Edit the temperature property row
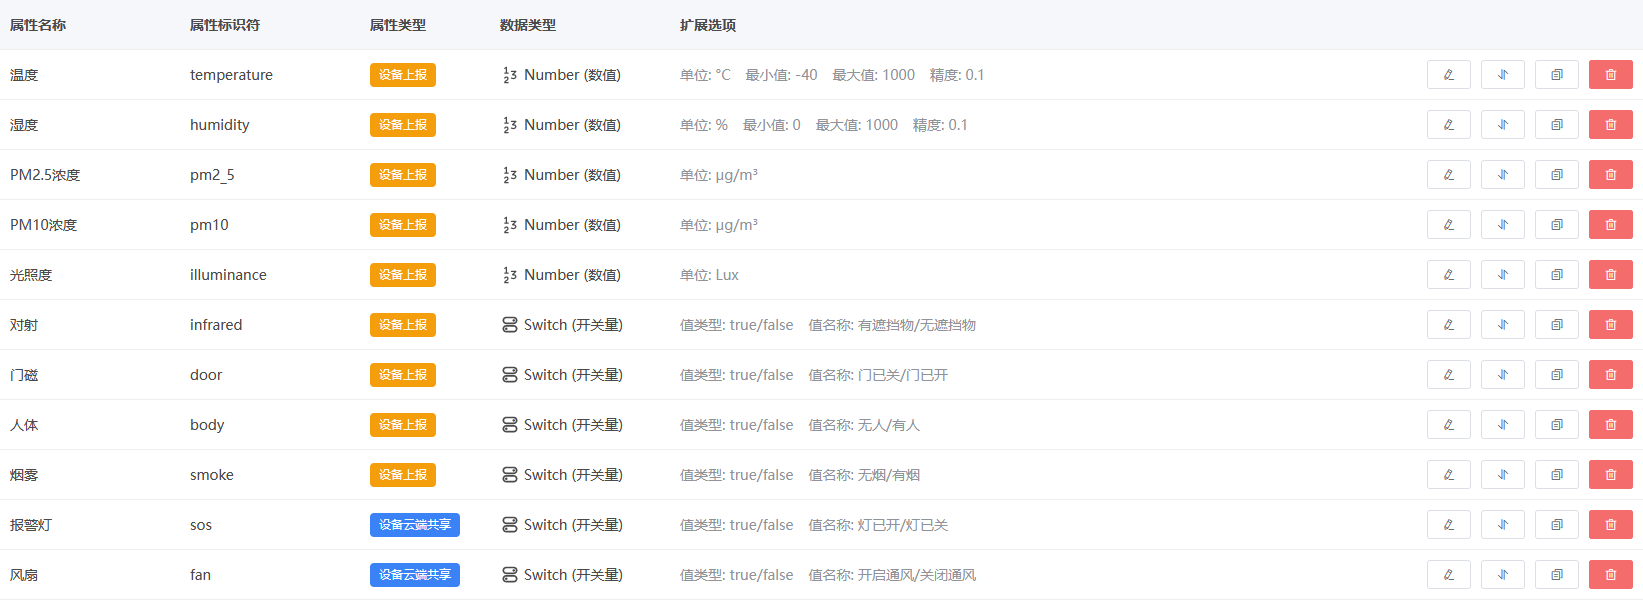 coord(1448,75)
